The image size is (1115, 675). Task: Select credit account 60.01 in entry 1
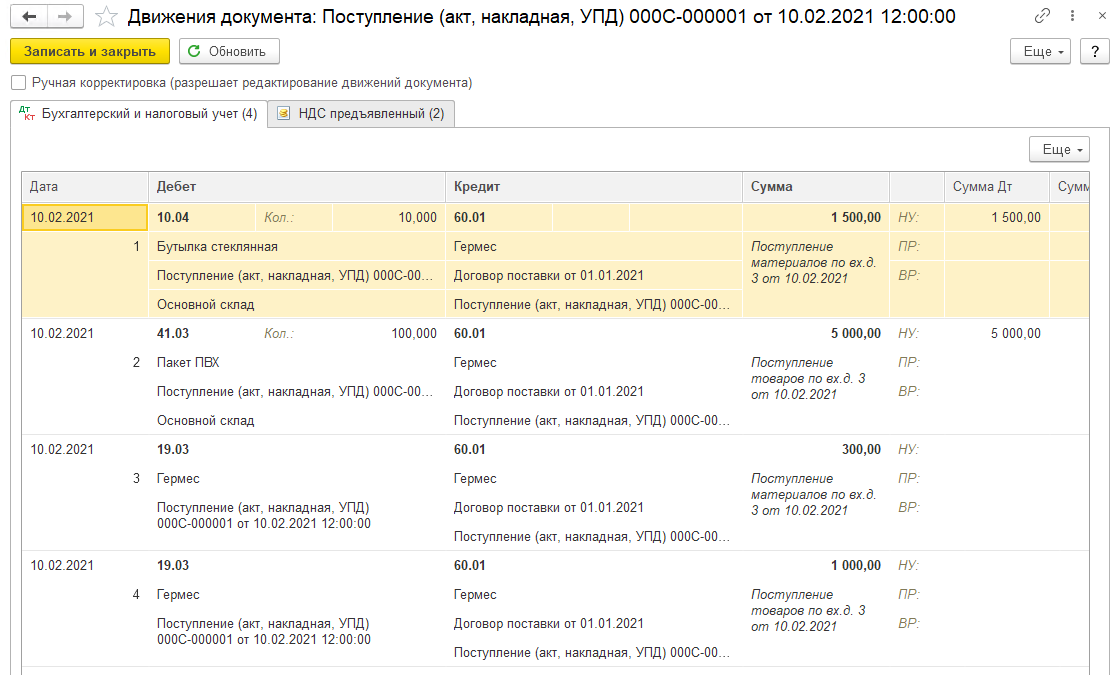498,218
